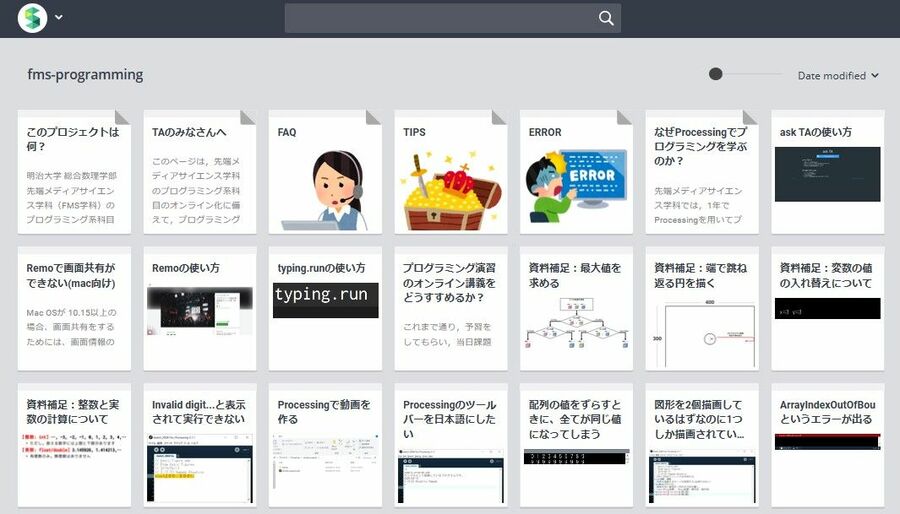Image resolution: width=900 pixels, height=514 pixels.
Task: Click the thumbnail size slider handle
Action: [716, 74]
